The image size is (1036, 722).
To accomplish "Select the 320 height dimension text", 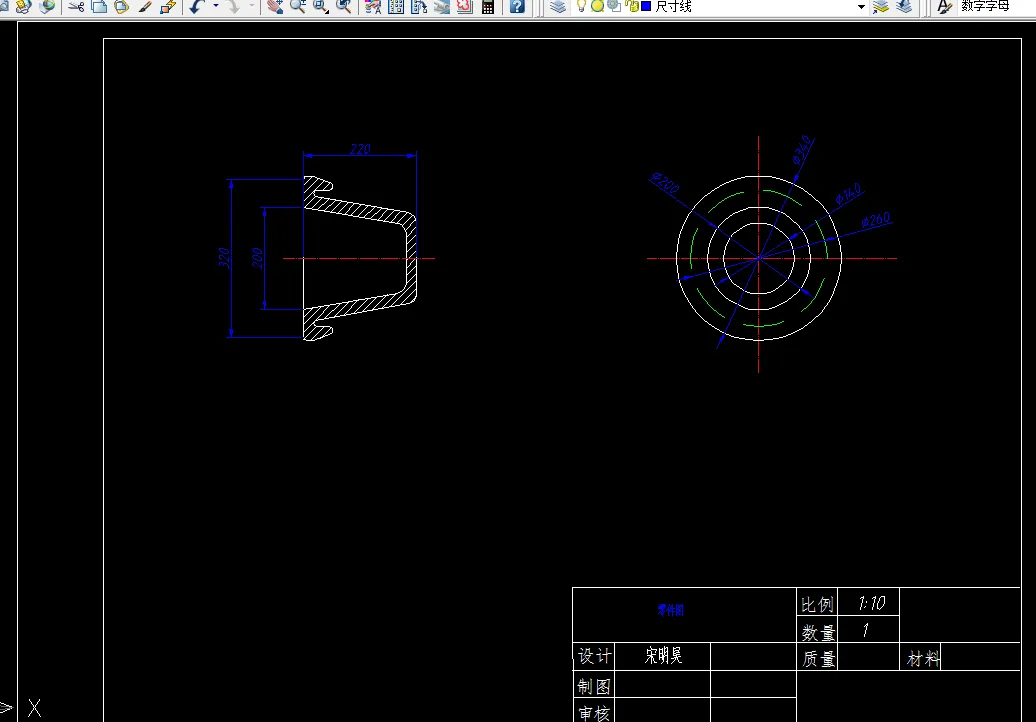I will 225,258.
